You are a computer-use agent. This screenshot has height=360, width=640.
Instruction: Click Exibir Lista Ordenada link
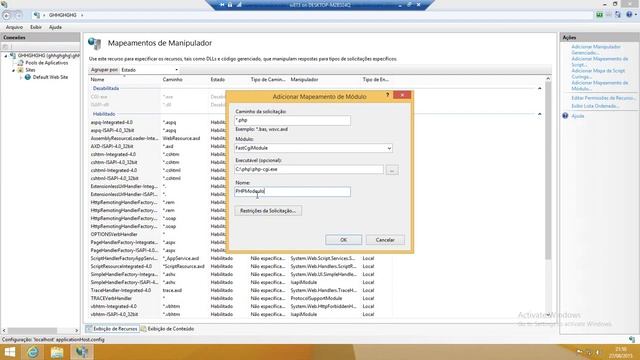(x=595, y=106)
